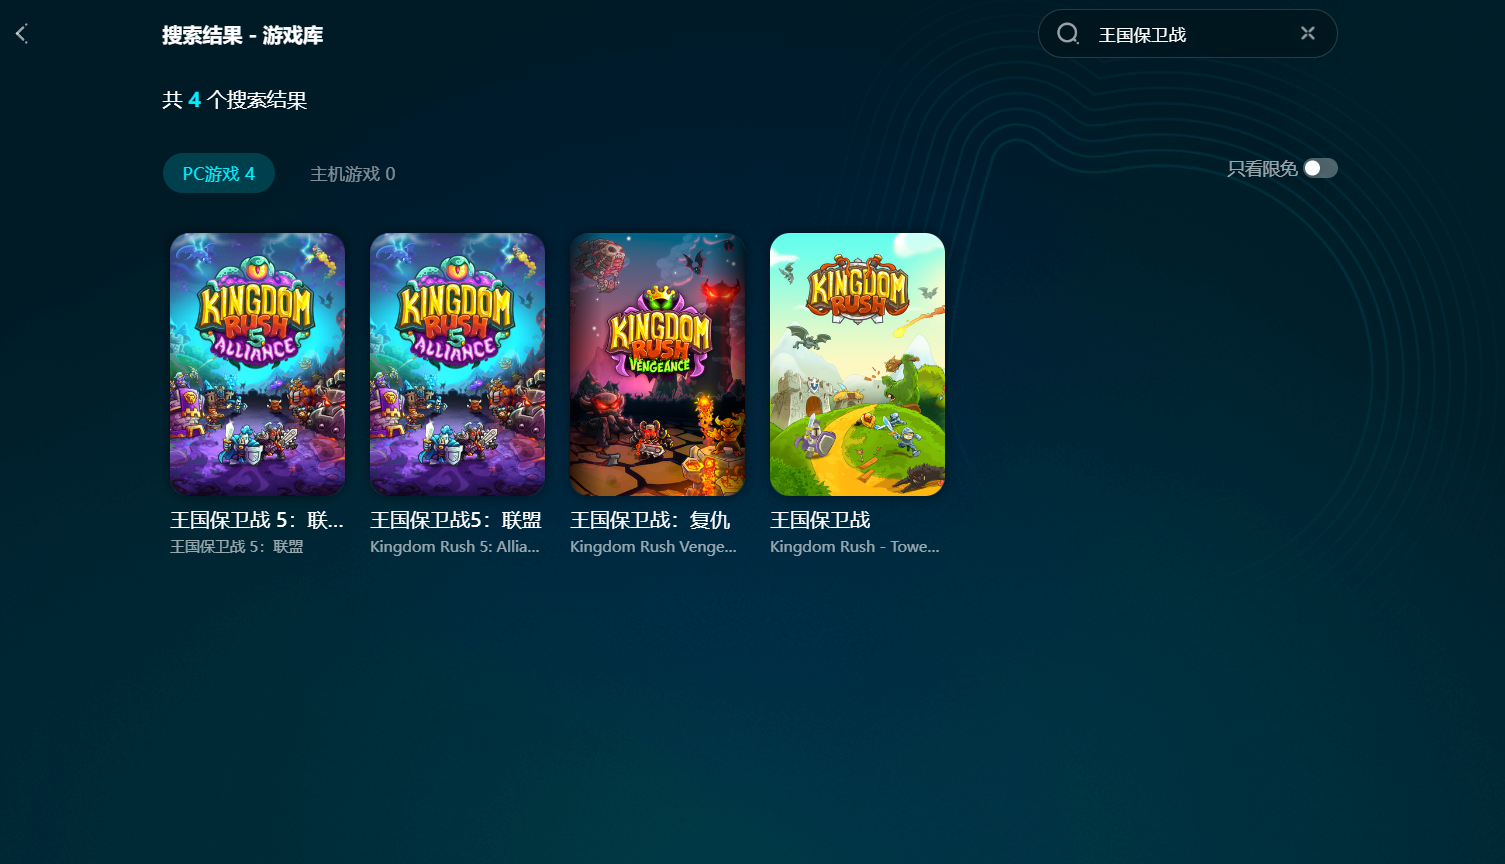Click the title 王国保卫战：复仇
Viewport: 1505px width, 864px height.
[650, 520]
